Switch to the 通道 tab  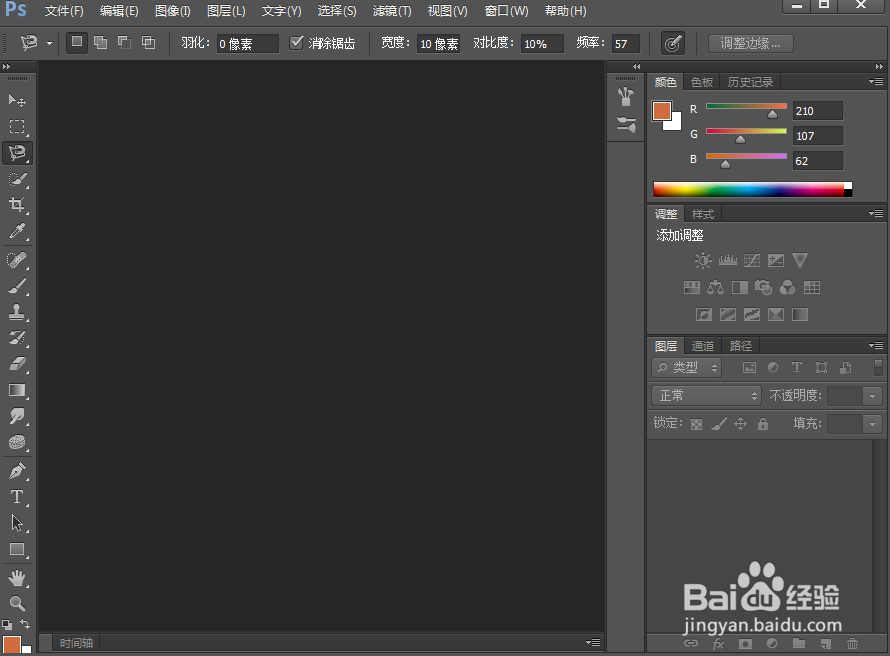[x=703, y=346]
